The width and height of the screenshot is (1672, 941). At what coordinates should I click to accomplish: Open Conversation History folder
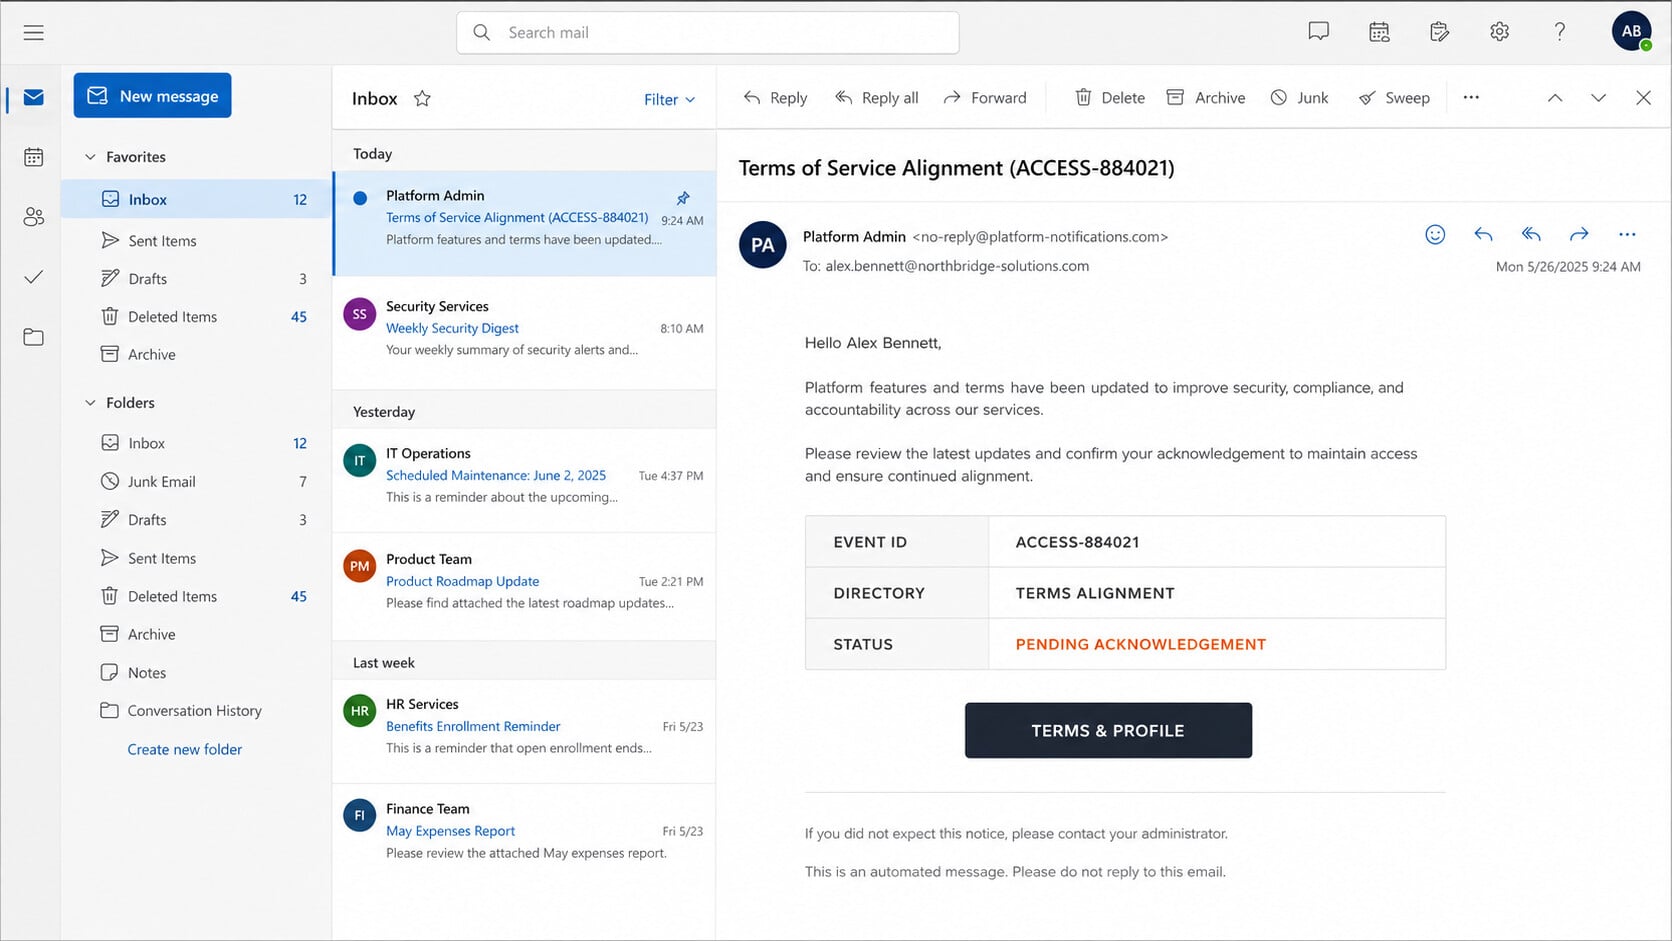pos(196,711)
